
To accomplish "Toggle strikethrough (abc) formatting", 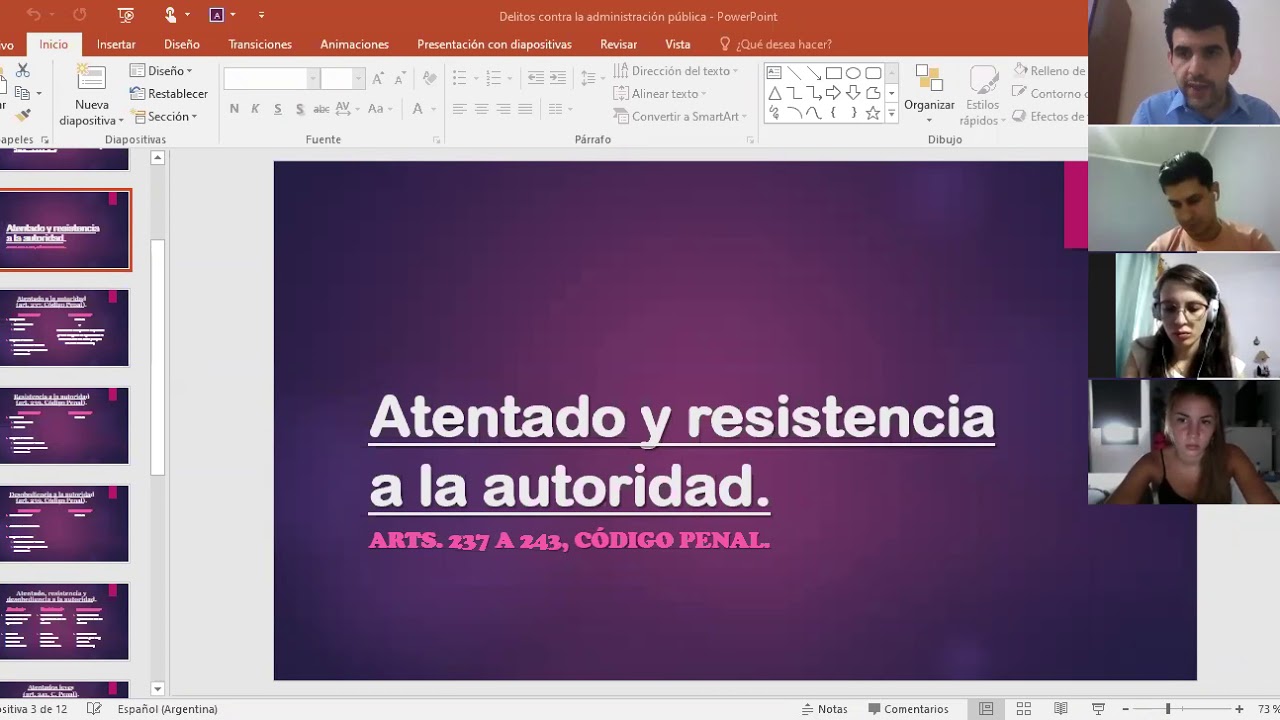I will click(321, 109).
